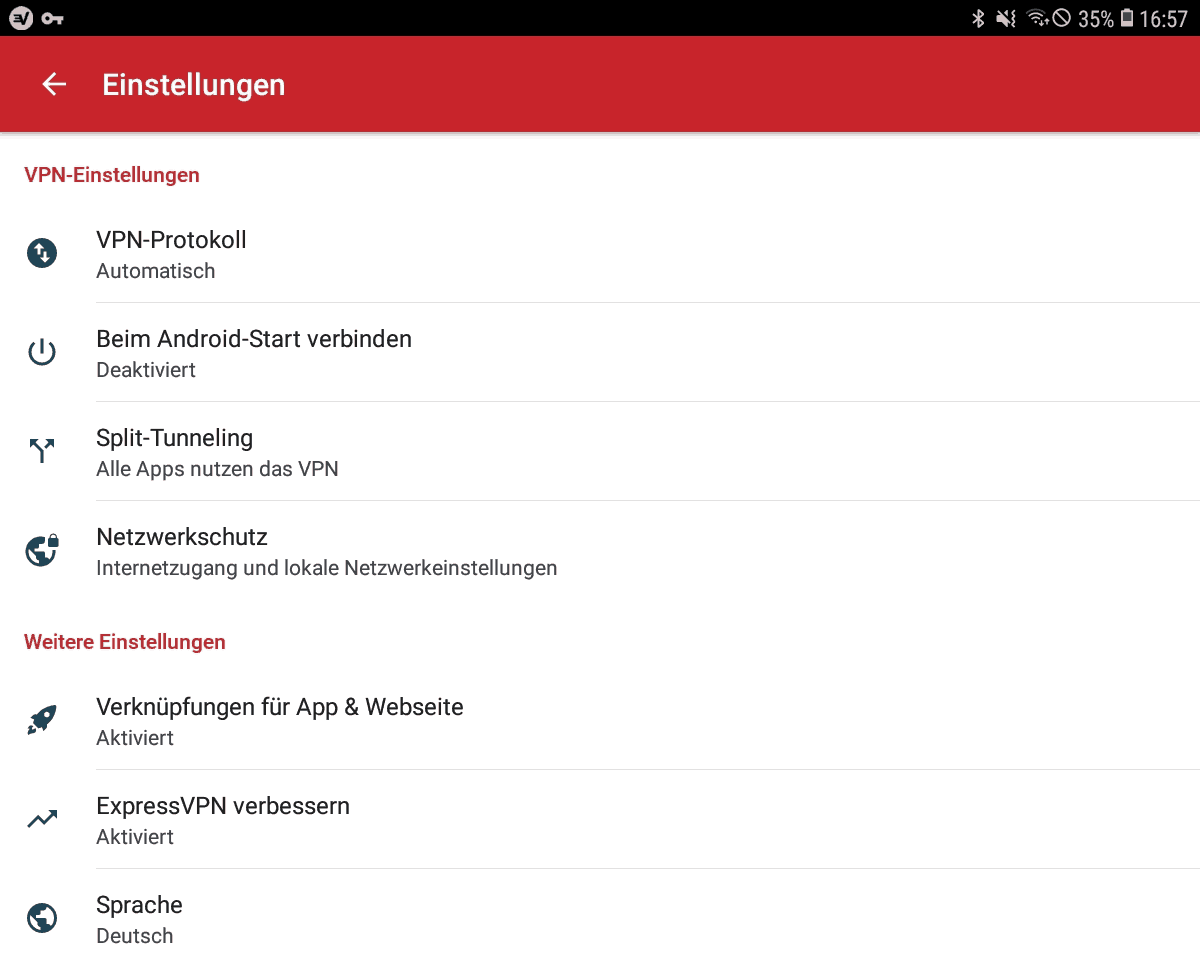Image resolution: width=1200 pixels, height=968 pixels.
Task: Click the Deaktiviert subtitle
Action: (146, 370)
